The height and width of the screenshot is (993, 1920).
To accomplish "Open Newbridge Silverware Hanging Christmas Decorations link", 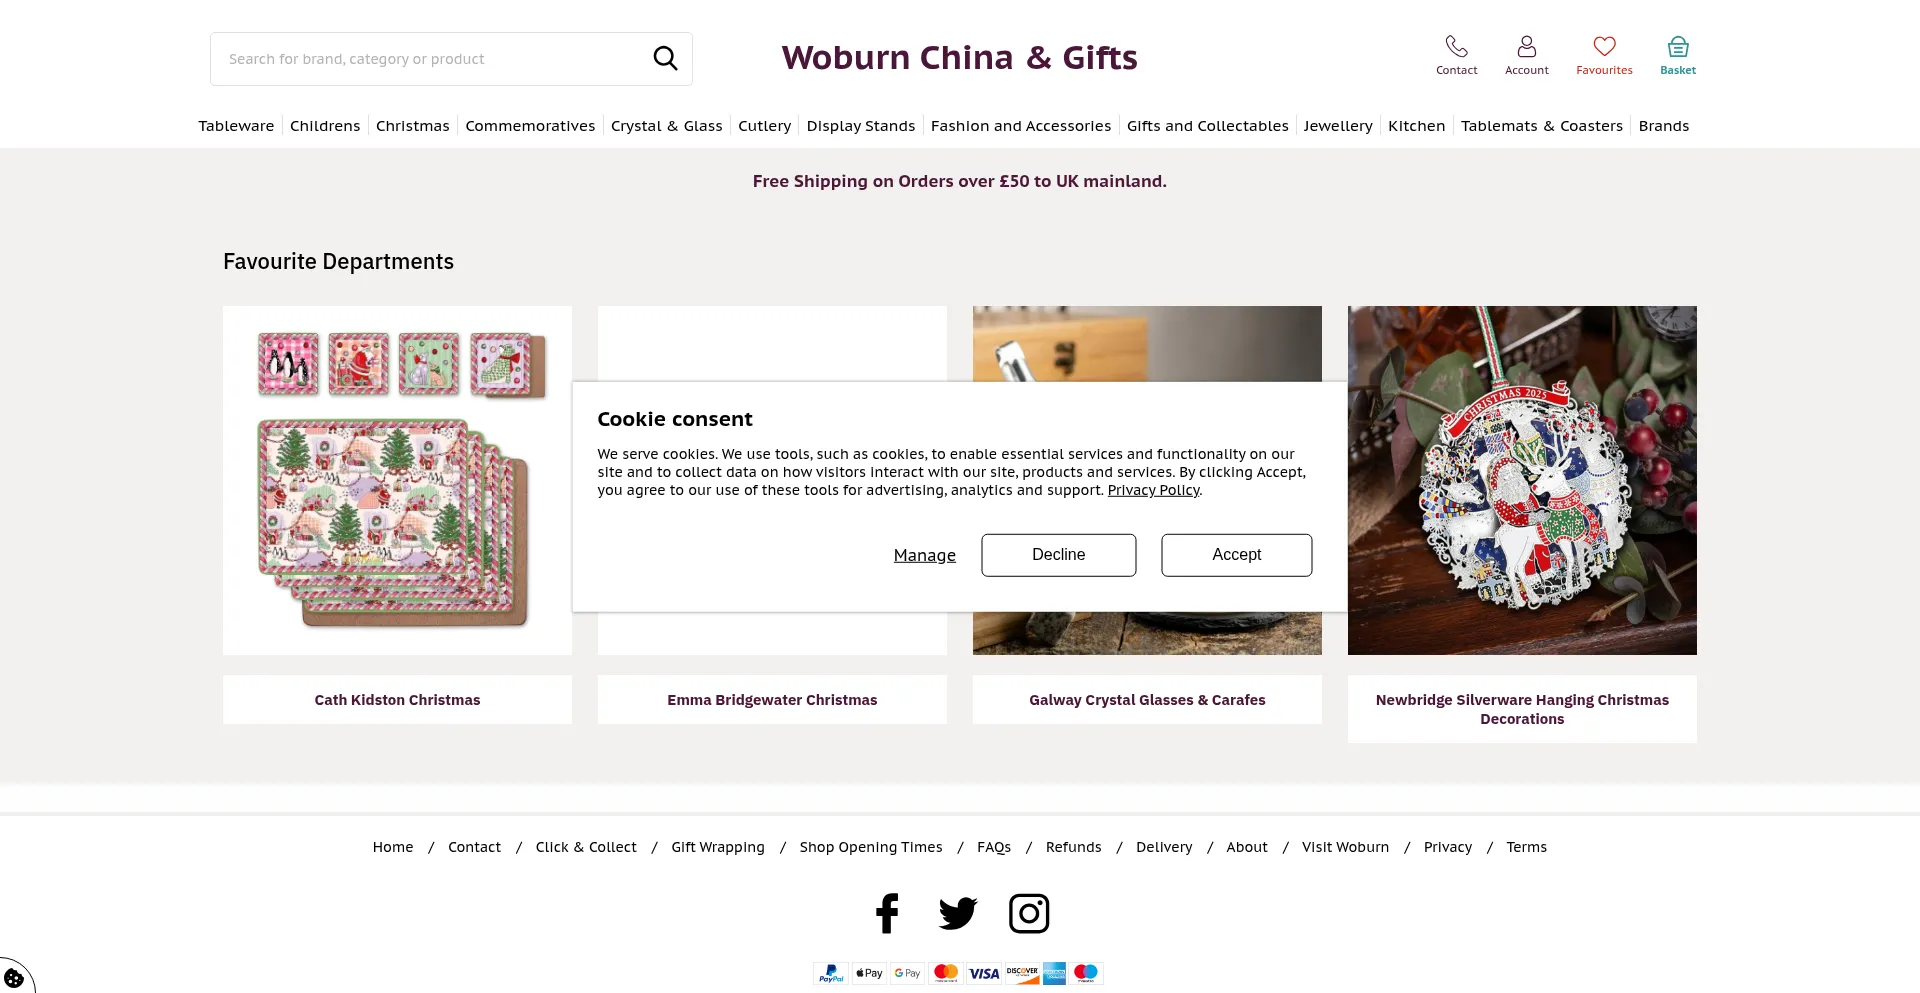I will click(x=1521, y=709).
